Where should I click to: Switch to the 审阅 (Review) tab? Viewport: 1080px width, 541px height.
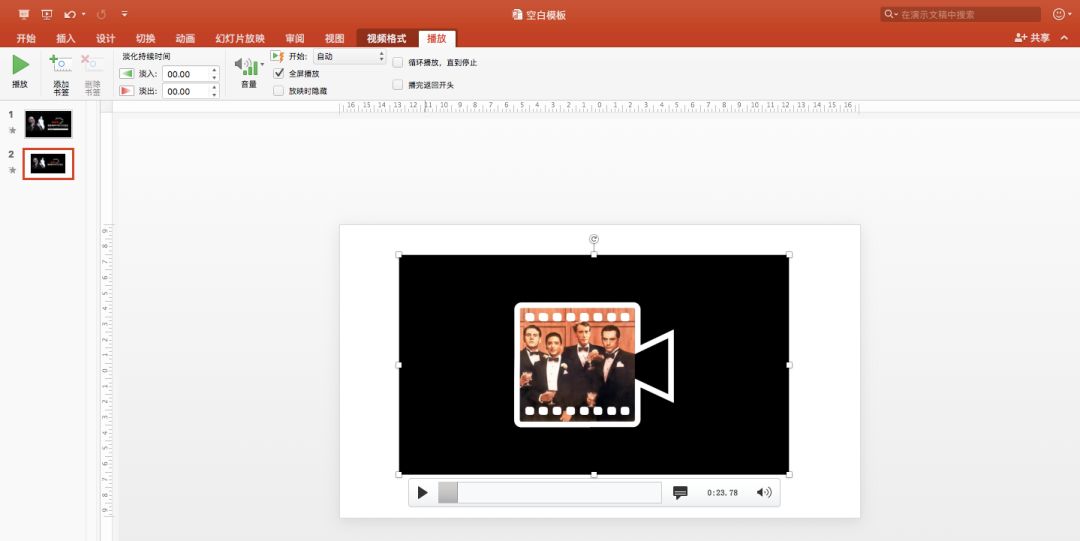point(295,39)
